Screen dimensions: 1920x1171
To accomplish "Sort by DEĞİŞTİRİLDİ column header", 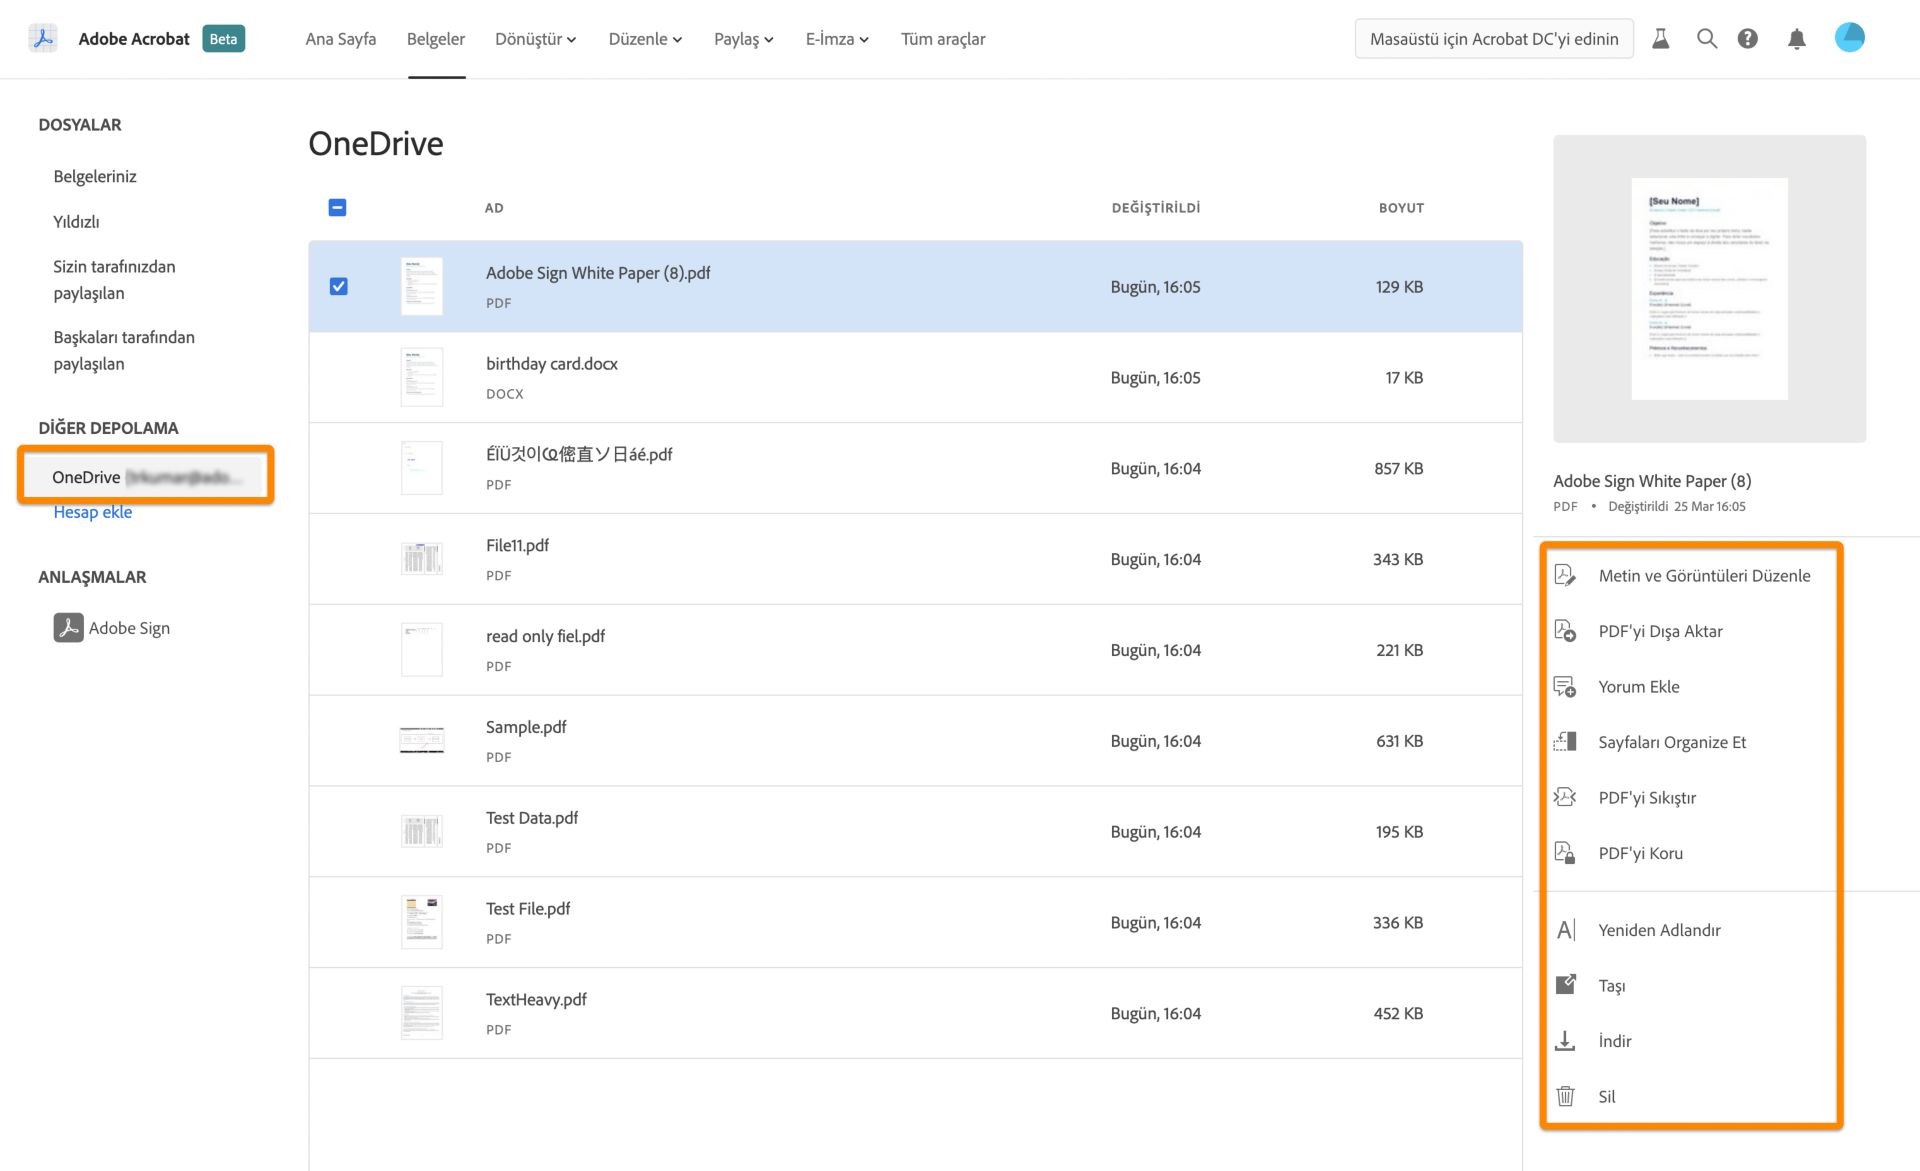I will click(1156, 208).
